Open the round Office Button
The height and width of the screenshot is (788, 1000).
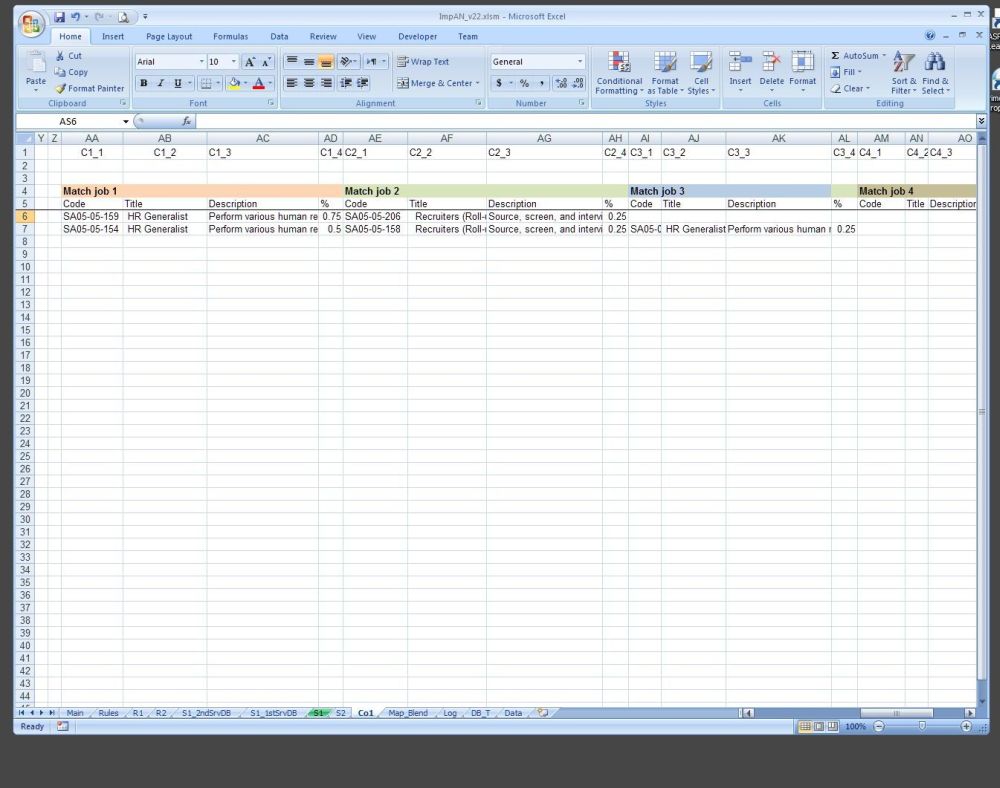coord(32,23)
